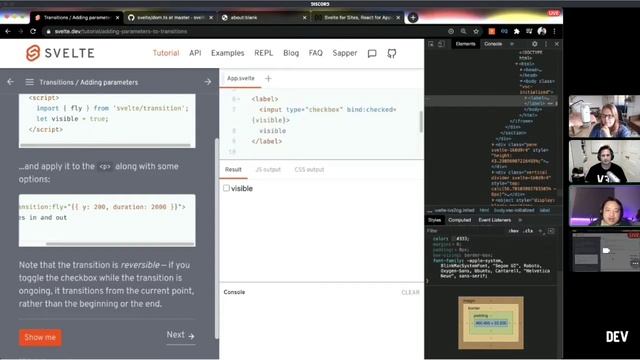Reload the page in the browser
The width and height of the screenshot is (640, 360).
(33, 31)
